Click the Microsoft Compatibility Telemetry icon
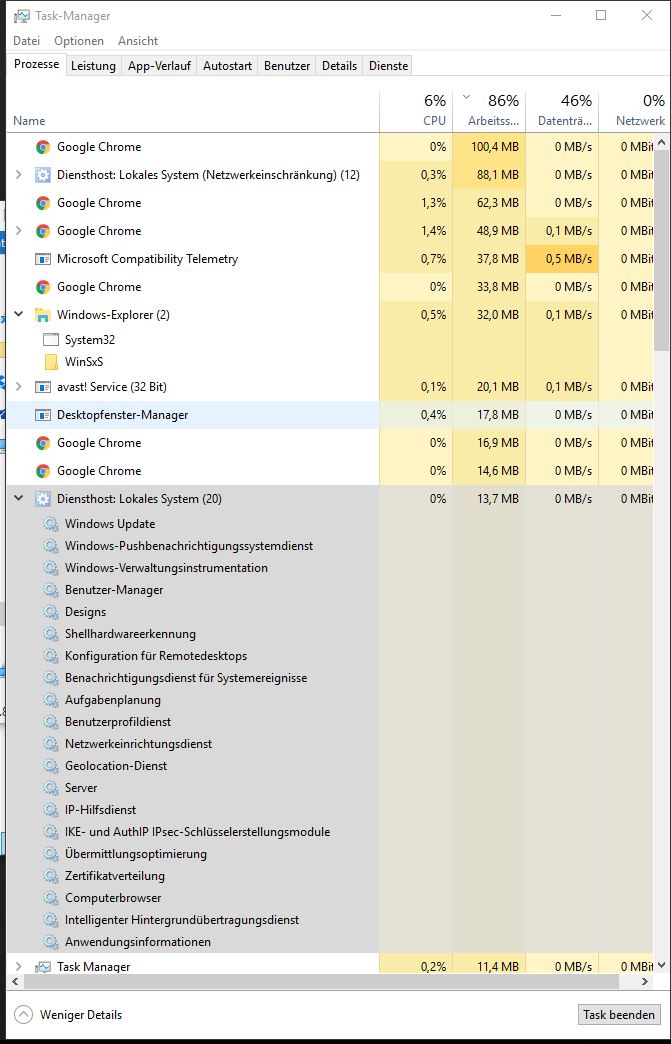671x1044 pixels. tap(43, 259)
